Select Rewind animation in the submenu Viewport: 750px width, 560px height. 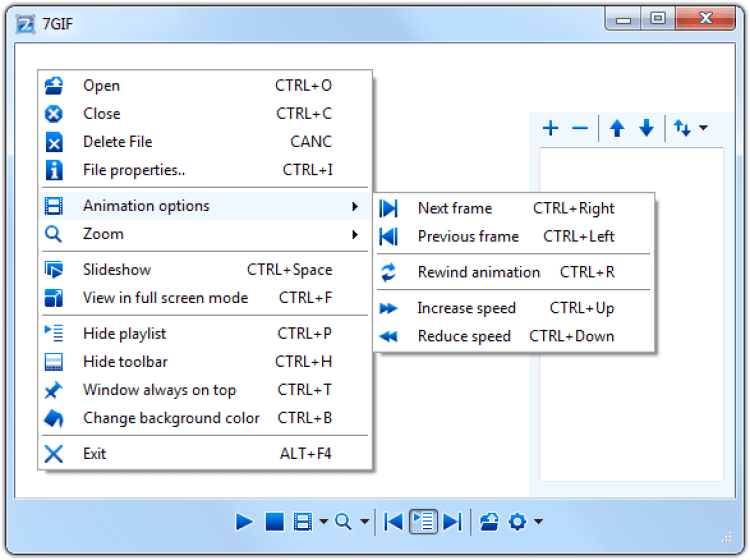tap(514, 273)
